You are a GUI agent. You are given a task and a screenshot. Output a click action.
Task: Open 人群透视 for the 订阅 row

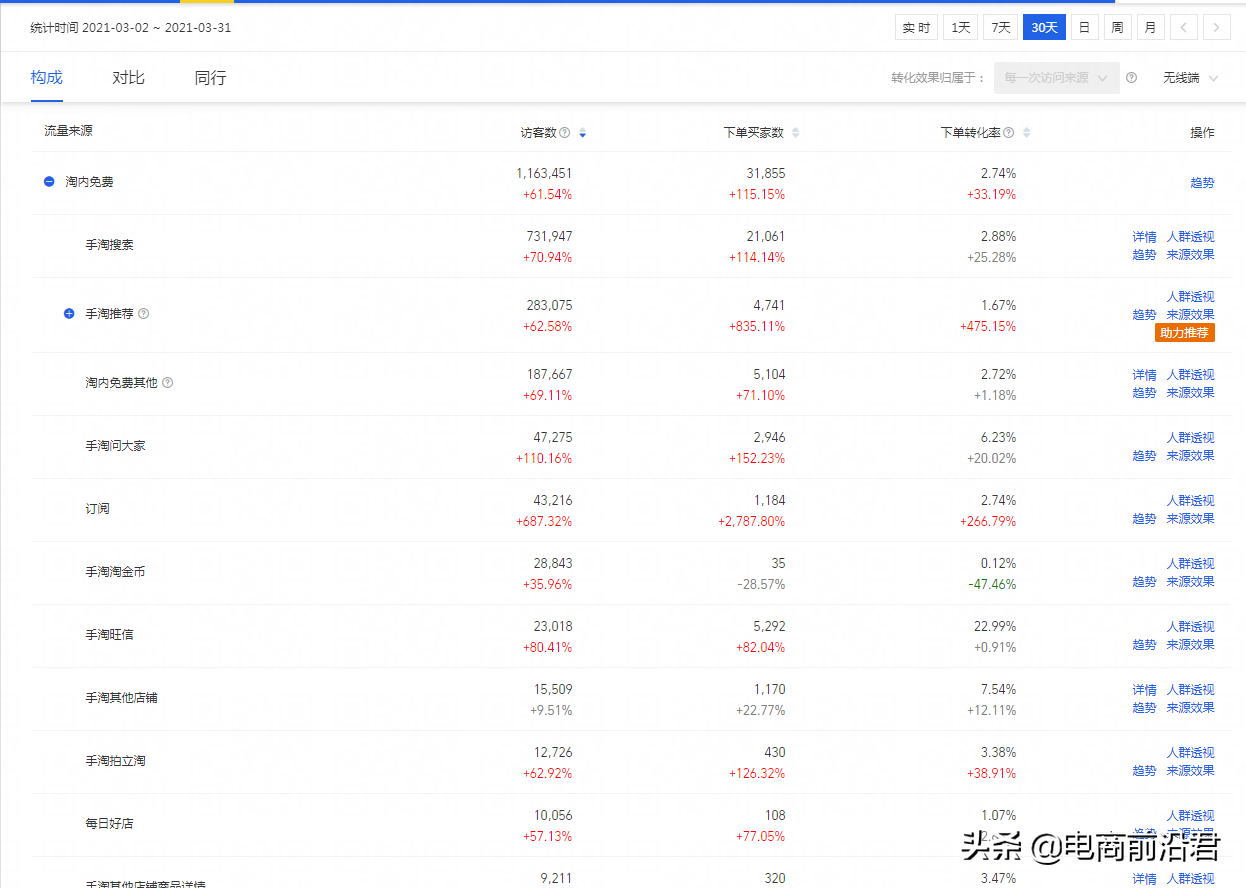tap(1190, 501)
